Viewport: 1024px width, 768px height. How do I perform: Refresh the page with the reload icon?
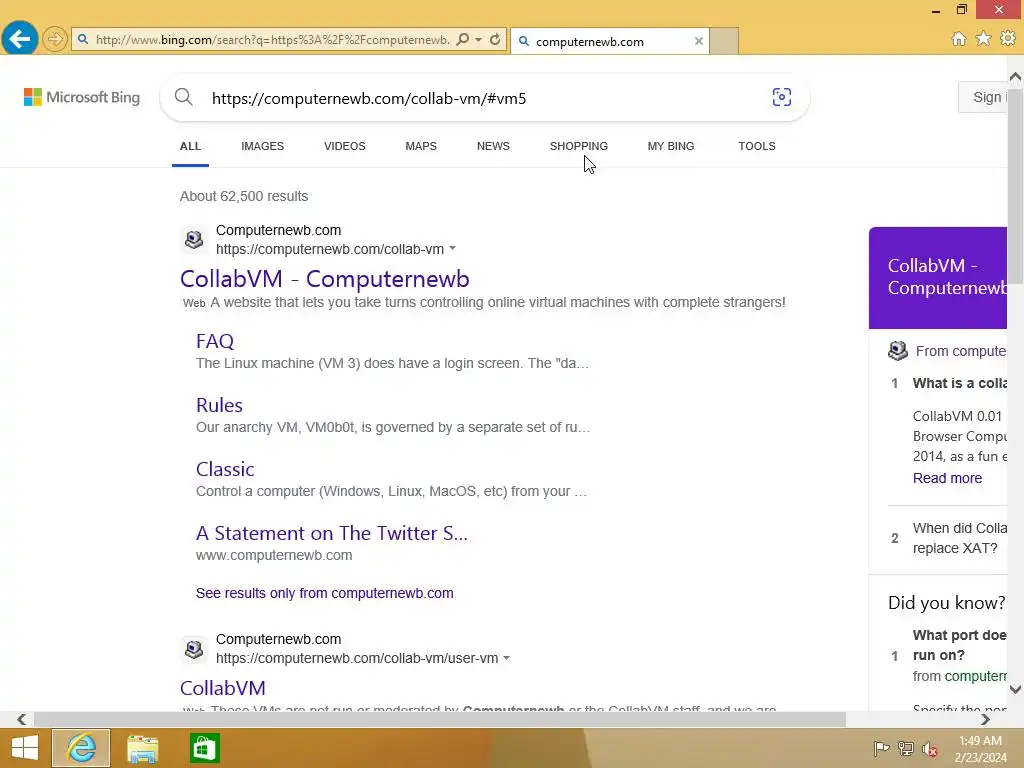495,39
